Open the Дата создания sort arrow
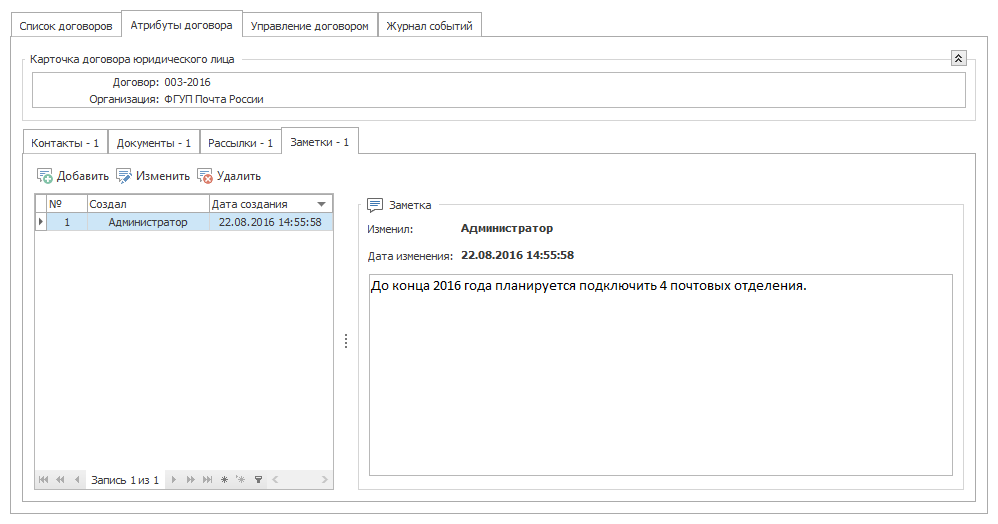The image size is (998, 524). click(321, 204)
